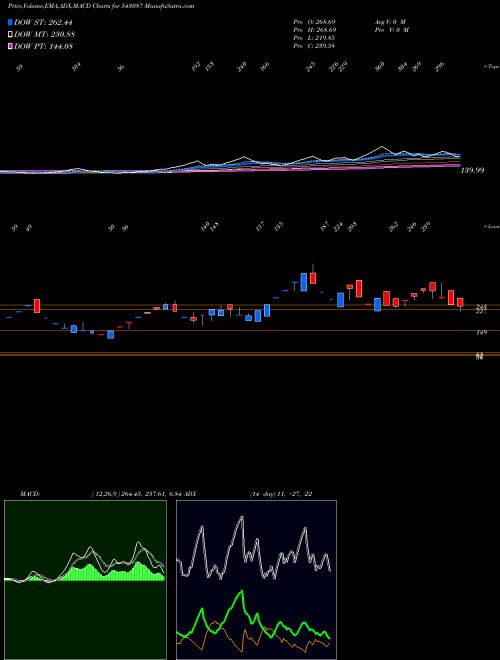Click the '<Lows' axis label on the right
Viewport: 500px width, 660px height.
pyautogui.click(x=491, y=226)
